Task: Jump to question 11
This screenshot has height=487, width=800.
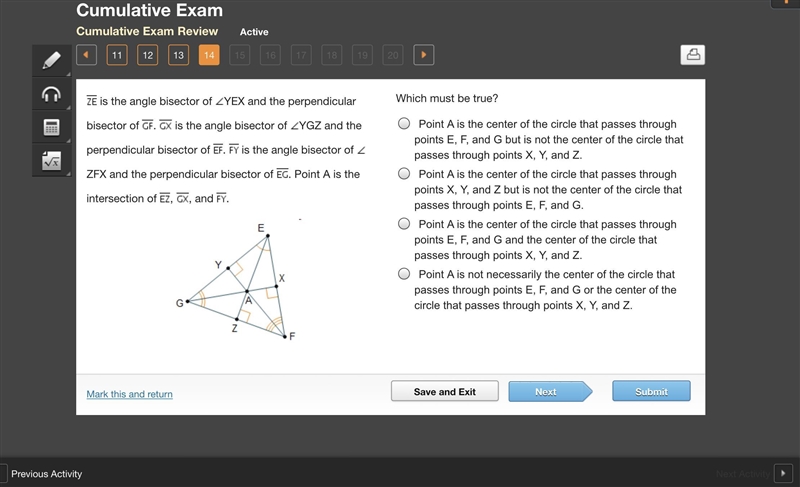Action: pyautogui.click(x=117, y=55)
